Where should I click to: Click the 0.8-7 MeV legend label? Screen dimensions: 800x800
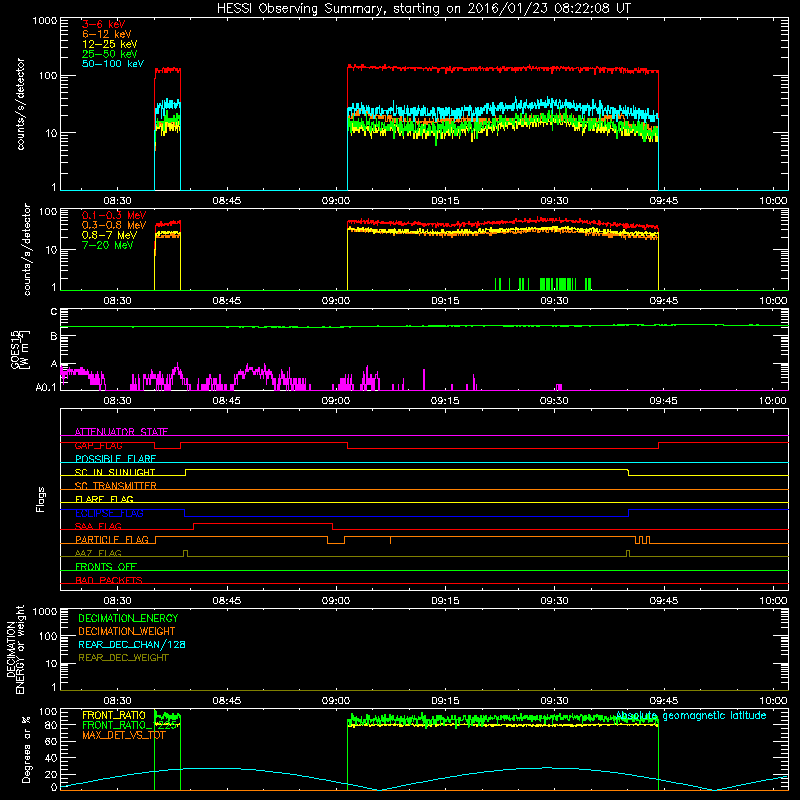point(110,235)
